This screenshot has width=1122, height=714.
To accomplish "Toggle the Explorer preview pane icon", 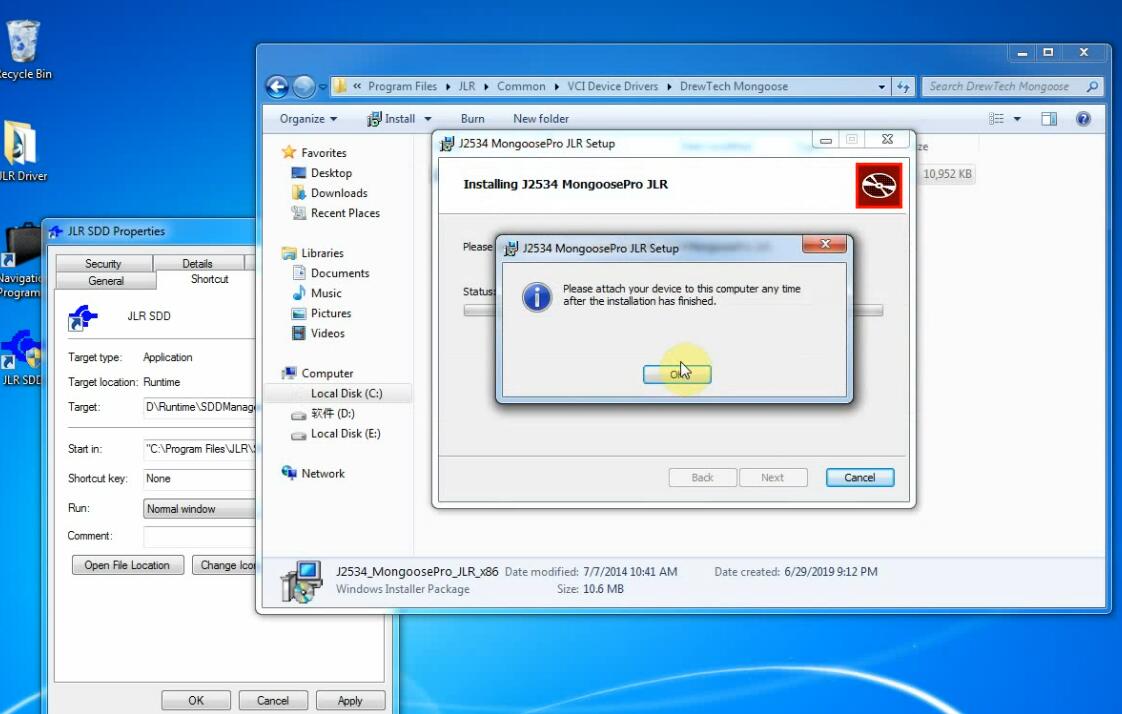I will [1049, 119].
